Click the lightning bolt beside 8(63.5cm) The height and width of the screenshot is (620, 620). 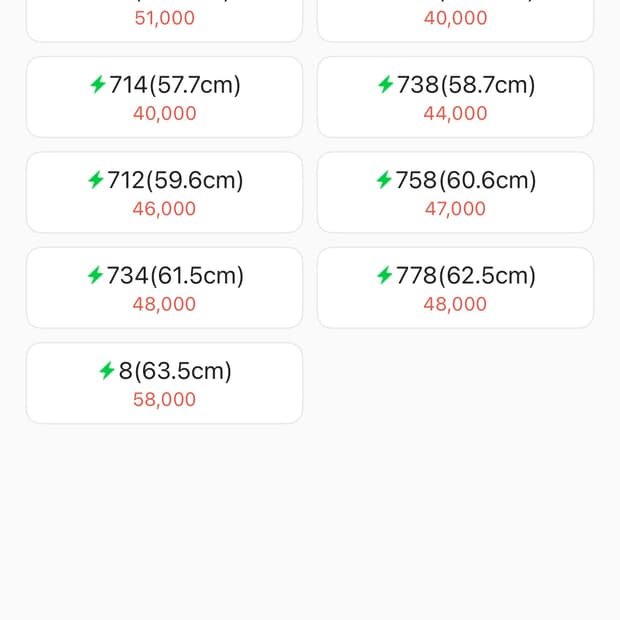click(107, 371)
